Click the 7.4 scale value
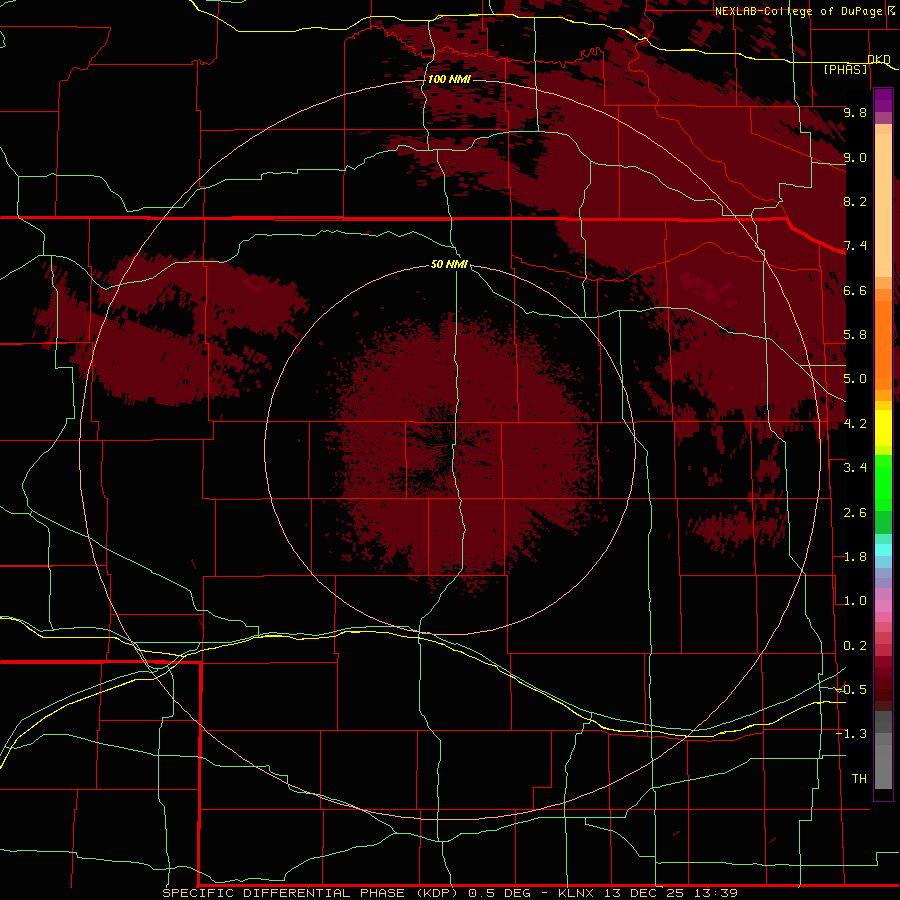The height and width of the screenshot is (900, 900). click(855, 246)
